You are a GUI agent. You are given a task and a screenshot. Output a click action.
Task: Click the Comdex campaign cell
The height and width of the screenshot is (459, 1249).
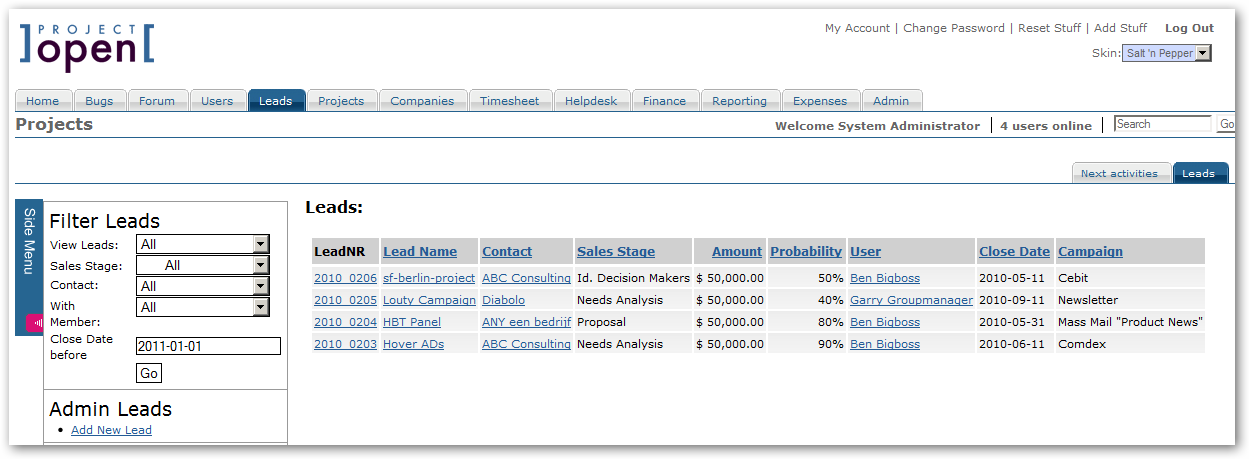[1080, 344]
